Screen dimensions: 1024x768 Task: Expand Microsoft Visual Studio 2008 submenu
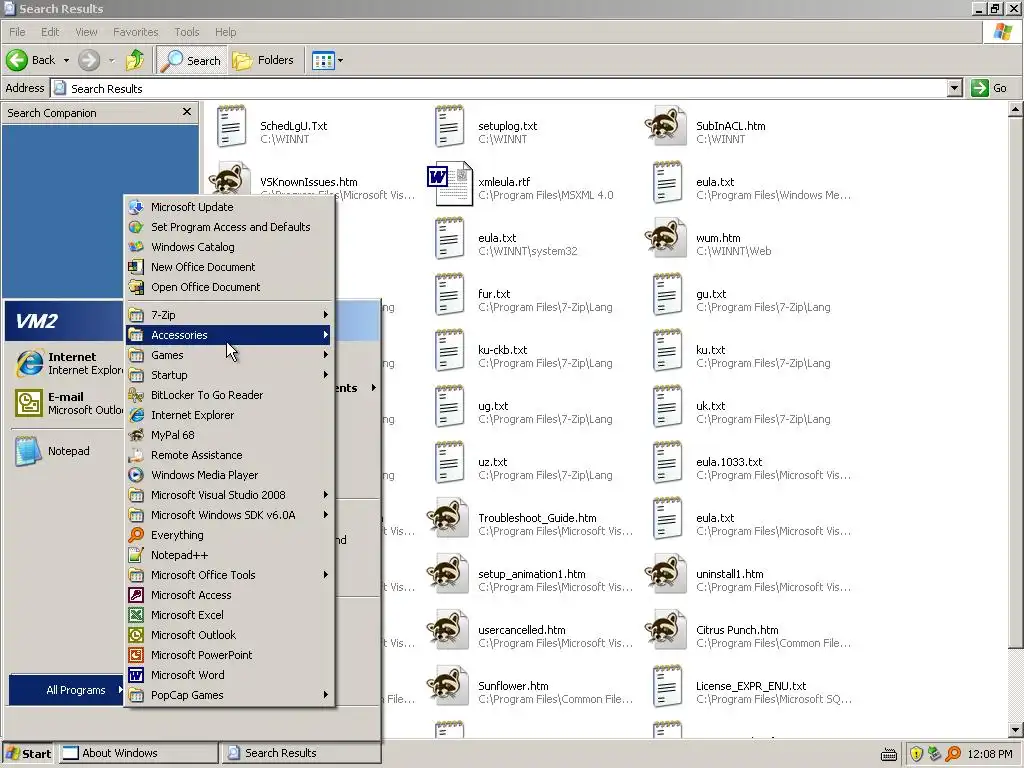tap(229, 495)
